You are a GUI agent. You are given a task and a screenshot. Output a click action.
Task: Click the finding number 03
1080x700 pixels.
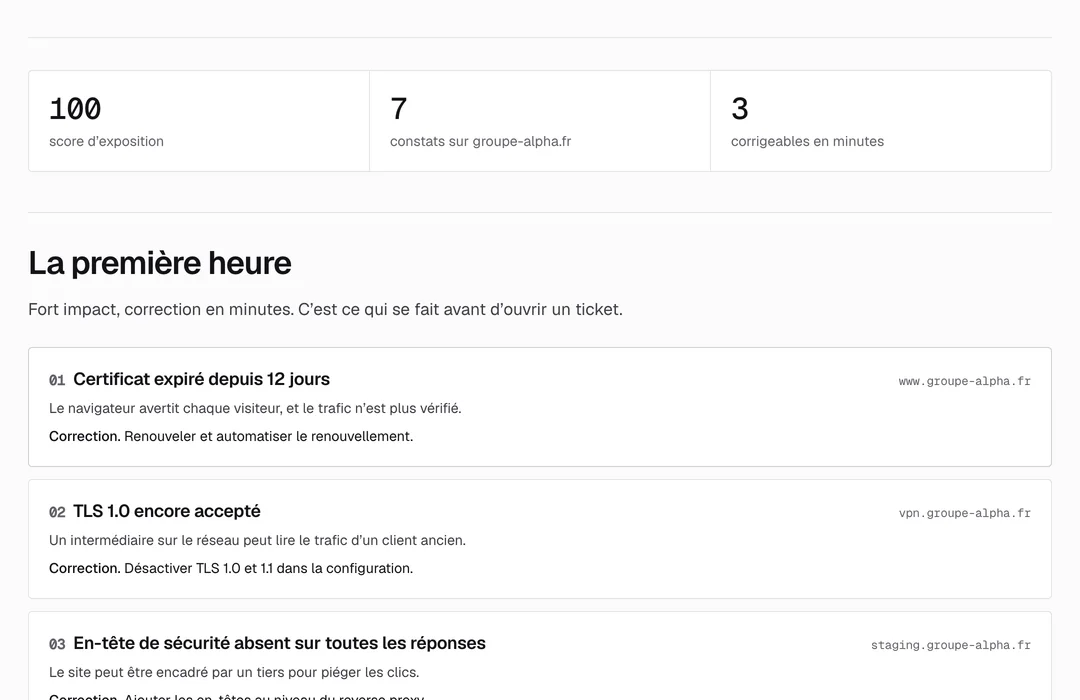(57, 644)
